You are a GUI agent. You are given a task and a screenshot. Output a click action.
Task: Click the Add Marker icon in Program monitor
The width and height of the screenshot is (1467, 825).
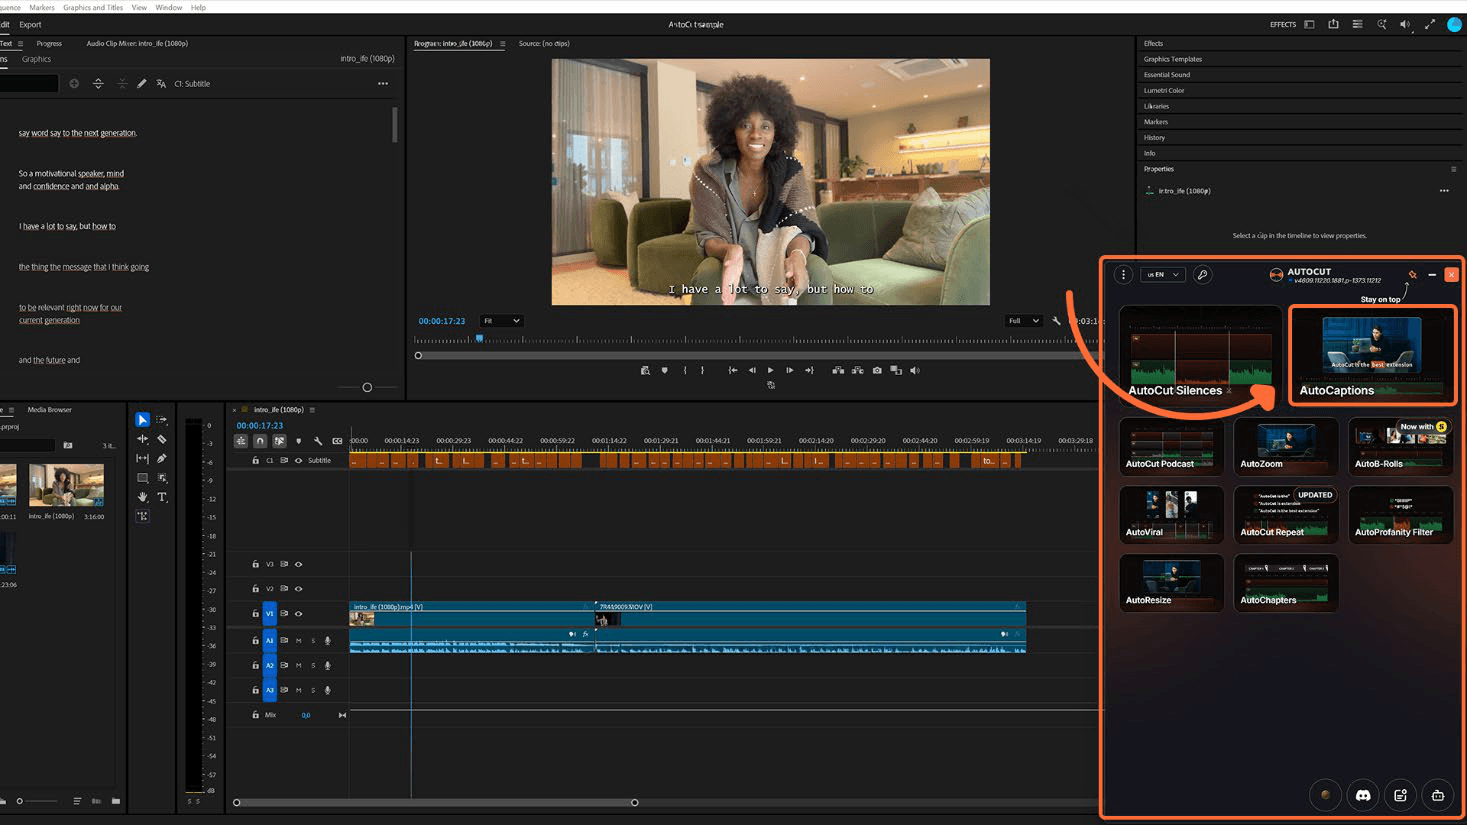point(664,370)
